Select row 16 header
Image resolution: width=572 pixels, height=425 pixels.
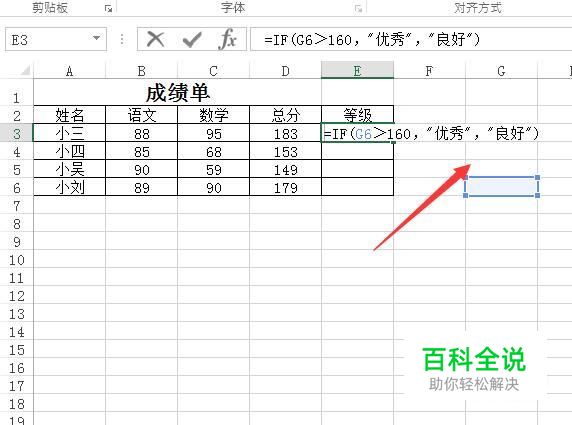point(16,367)
